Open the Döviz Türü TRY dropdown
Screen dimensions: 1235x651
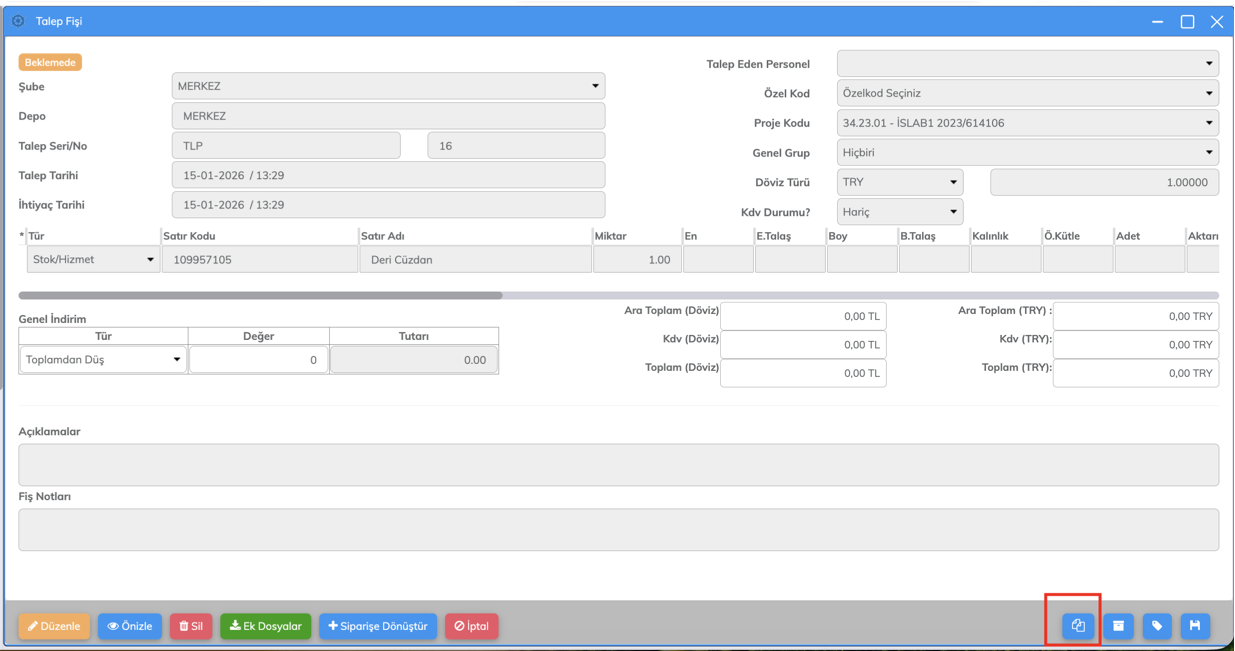tap(899, 182)
